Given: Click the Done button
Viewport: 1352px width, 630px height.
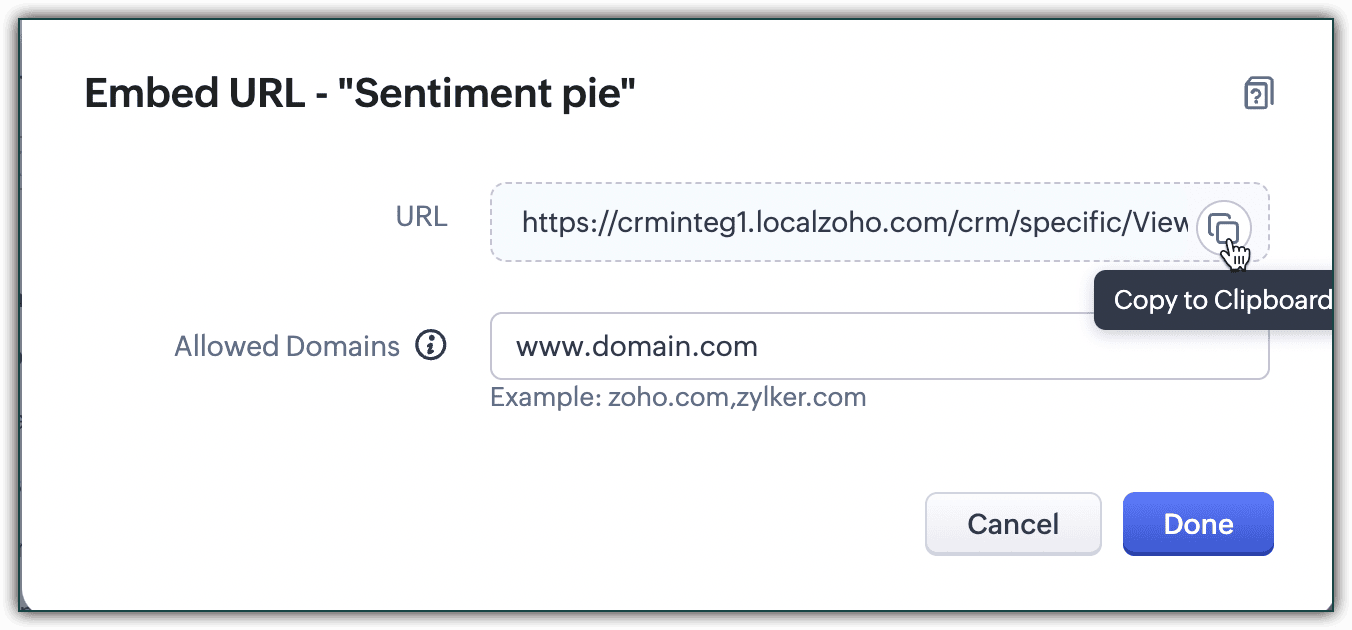Looking at the screenshot, I should tap(1198, 524).
